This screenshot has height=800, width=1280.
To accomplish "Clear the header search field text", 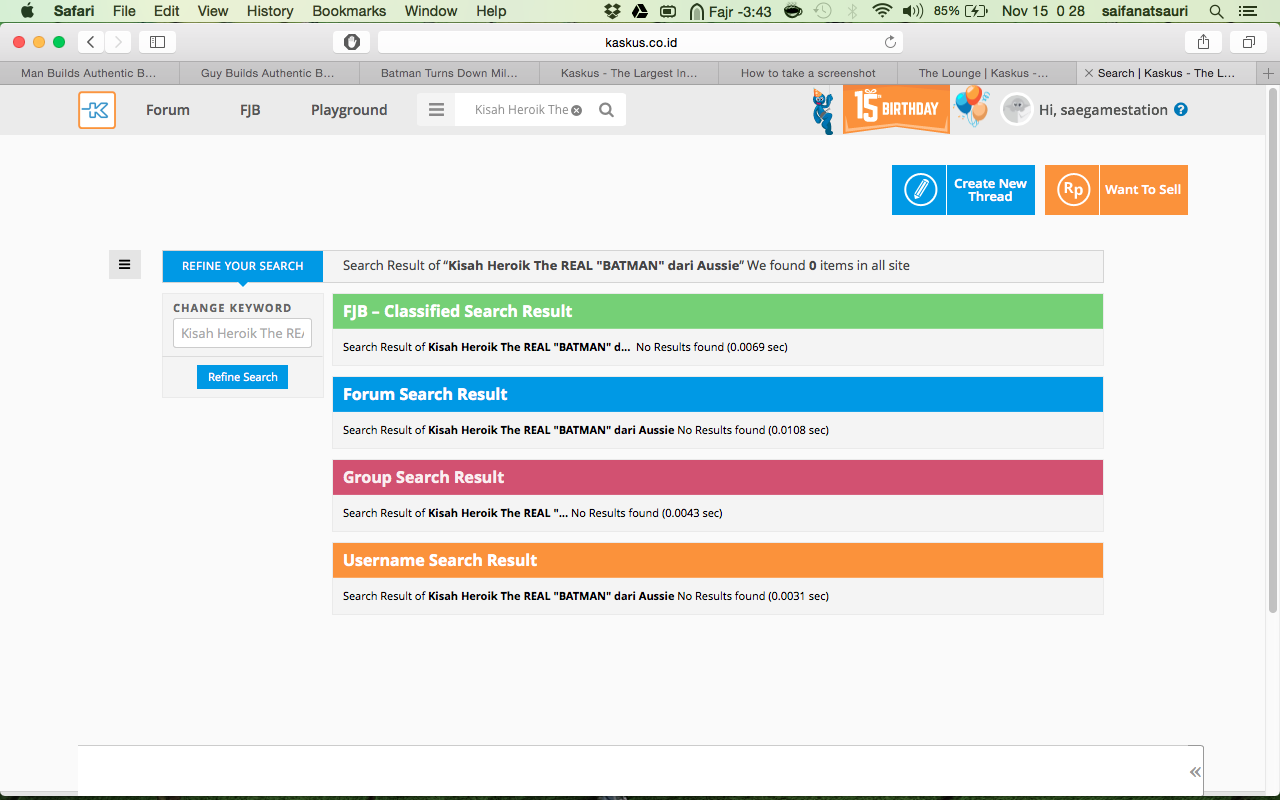I will [x=576, y=110].
